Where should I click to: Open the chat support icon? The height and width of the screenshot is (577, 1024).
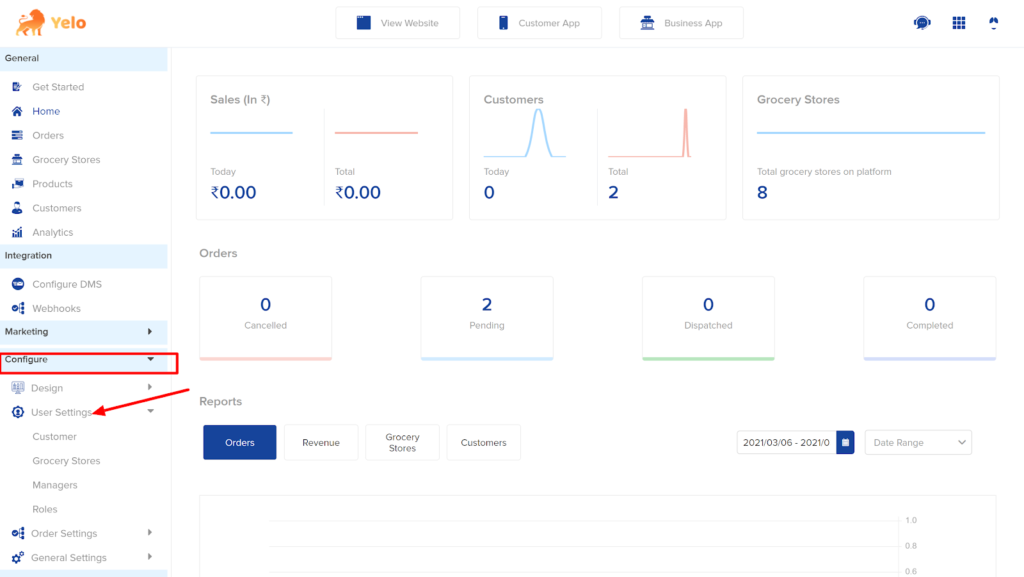tap(922, 23)
